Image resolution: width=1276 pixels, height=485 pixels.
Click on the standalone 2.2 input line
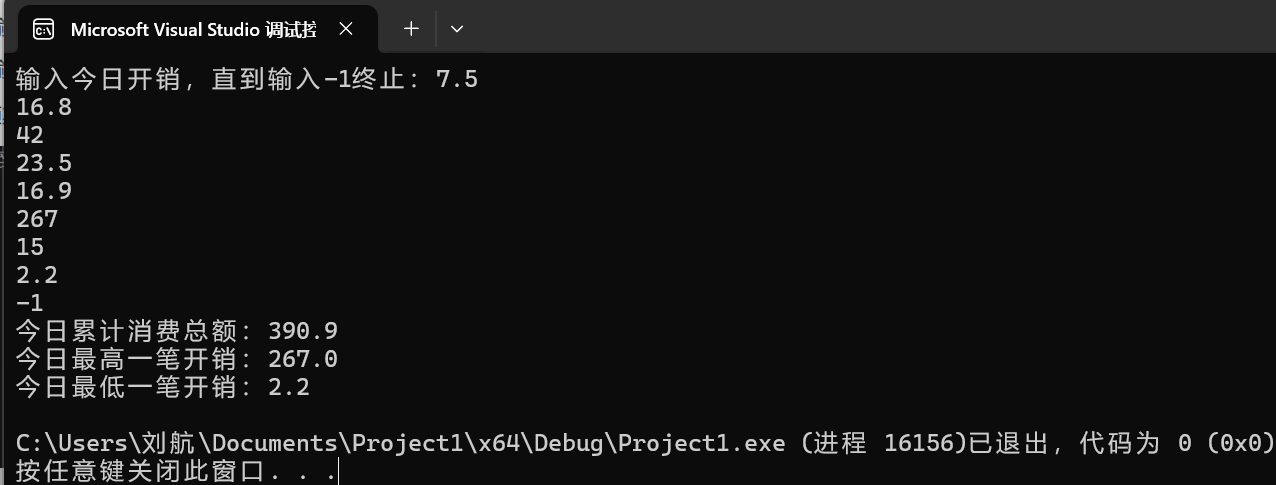[x=37, y=275]
